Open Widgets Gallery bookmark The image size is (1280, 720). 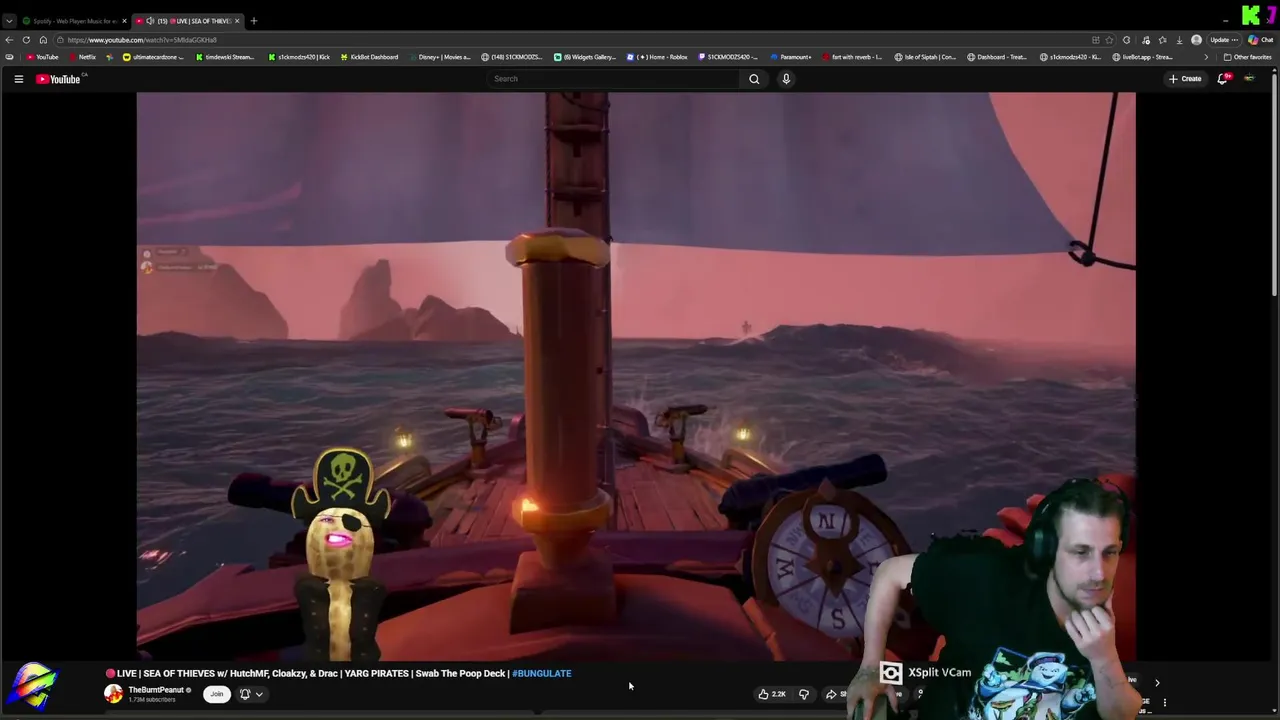tap(585, 57)
